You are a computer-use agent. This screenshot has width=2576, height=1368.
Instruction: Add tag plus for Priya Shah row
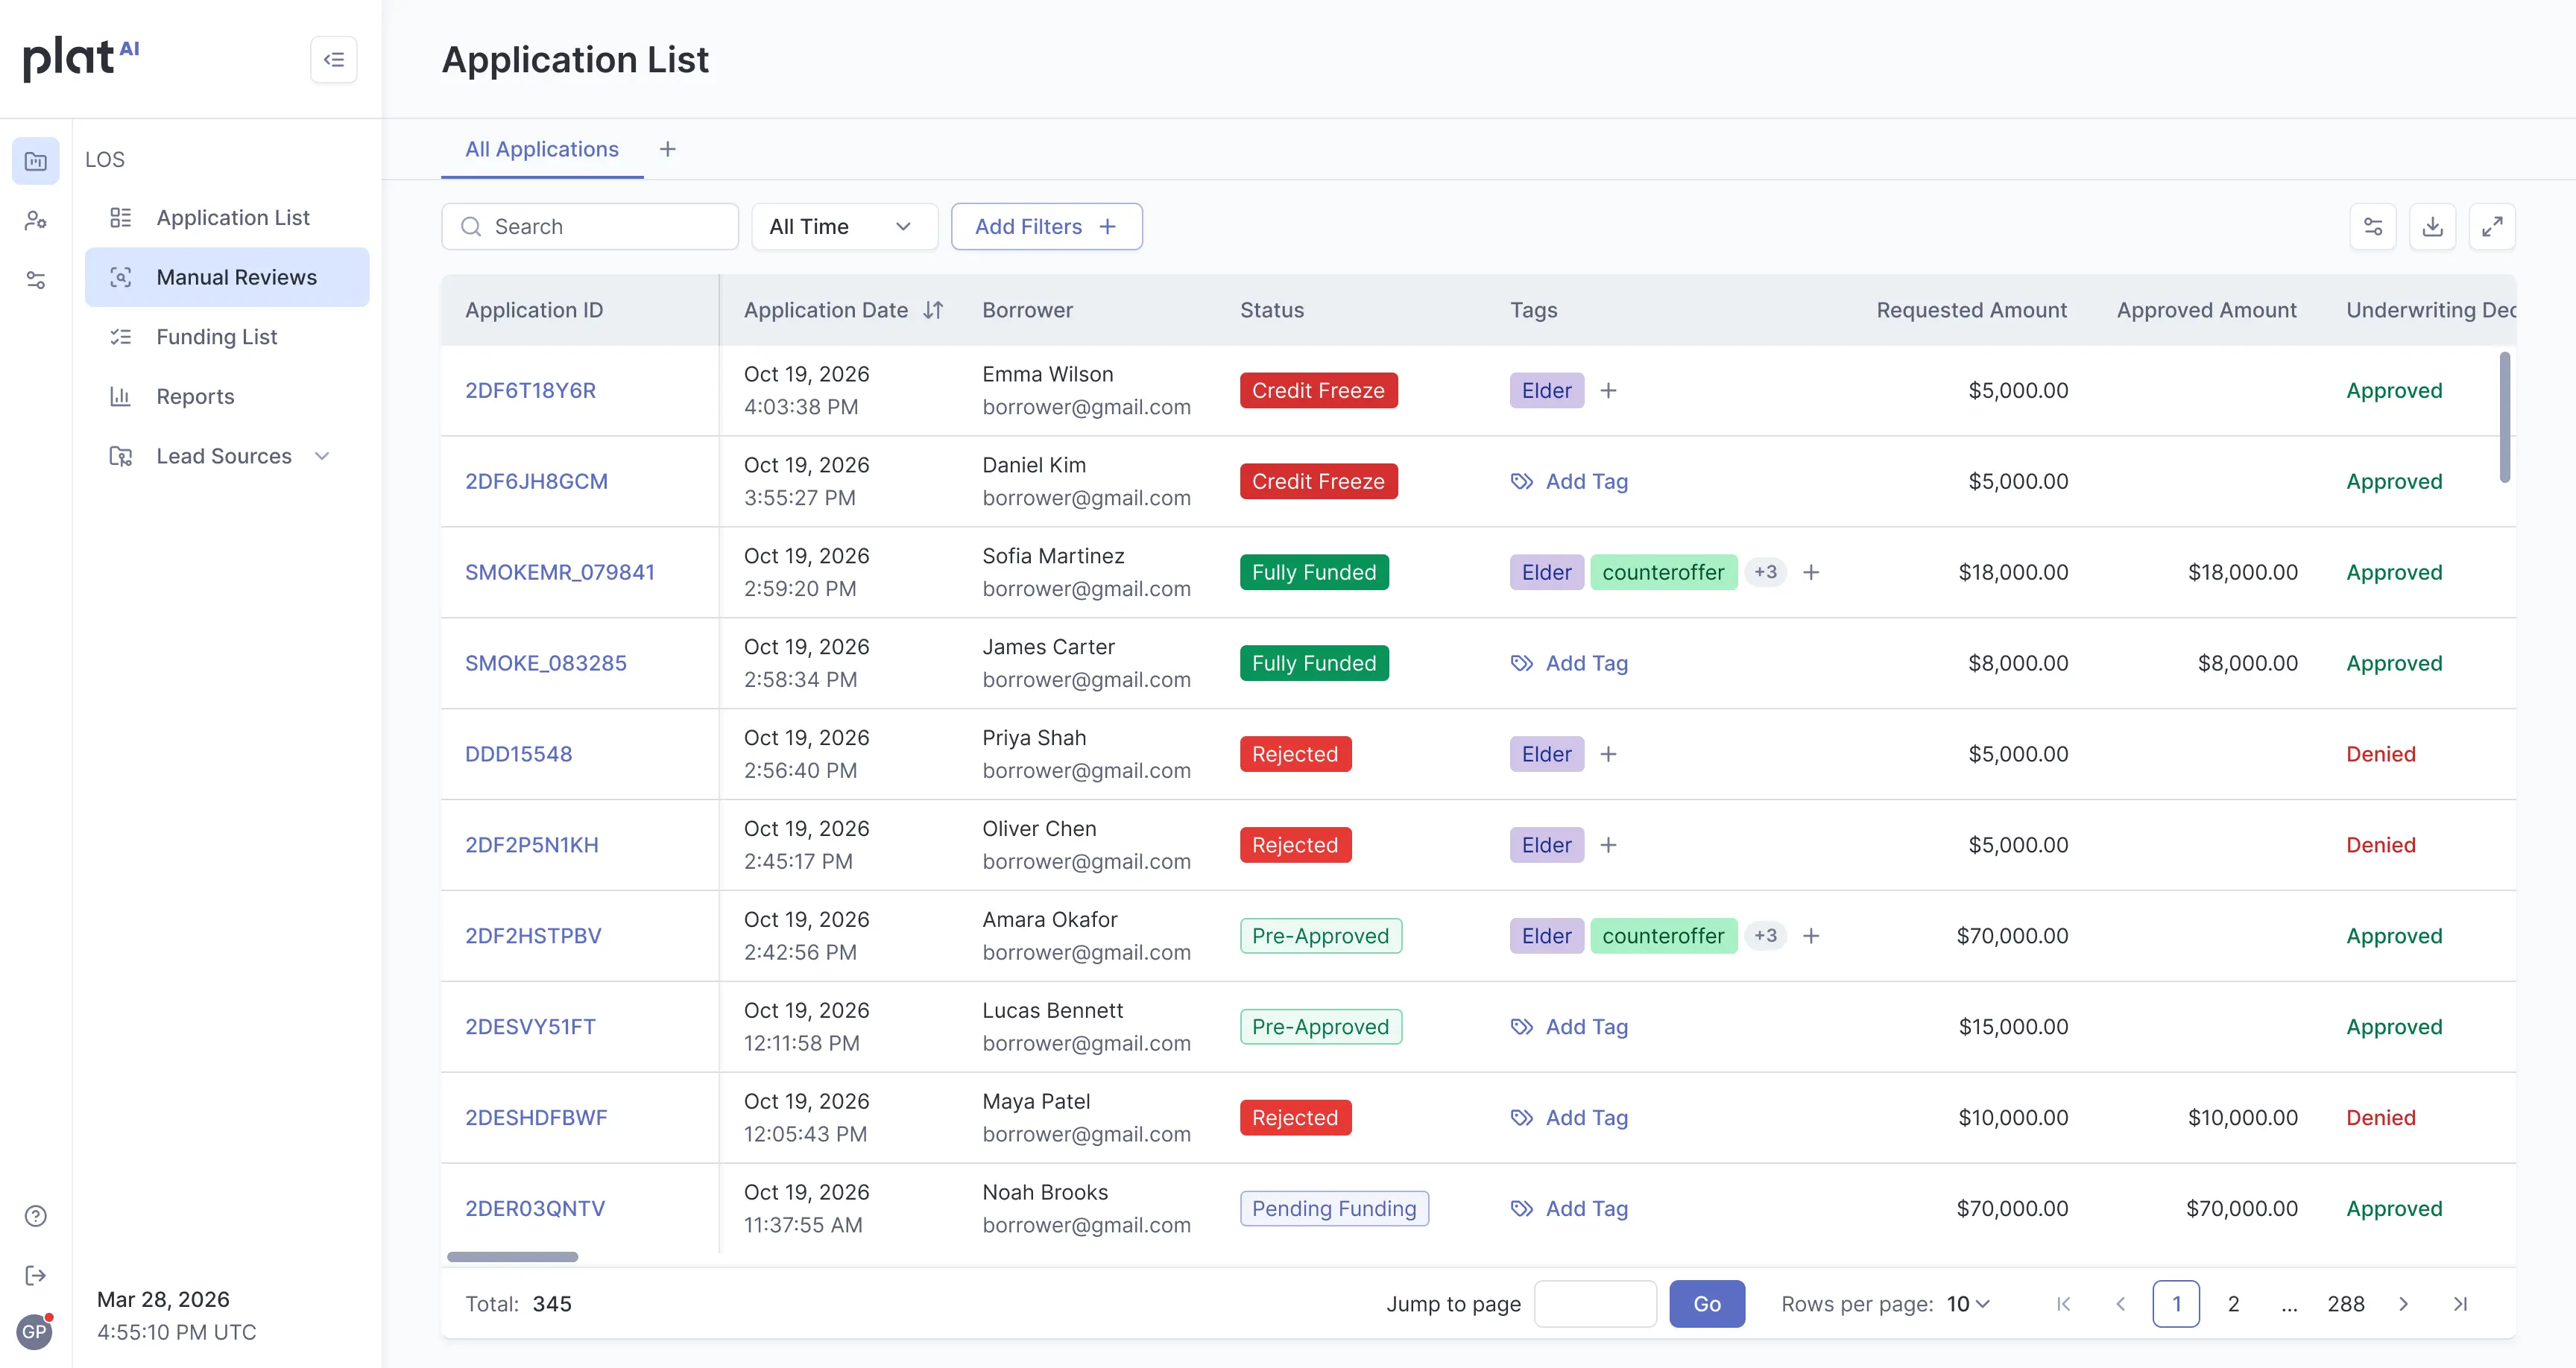[1608, 754]
